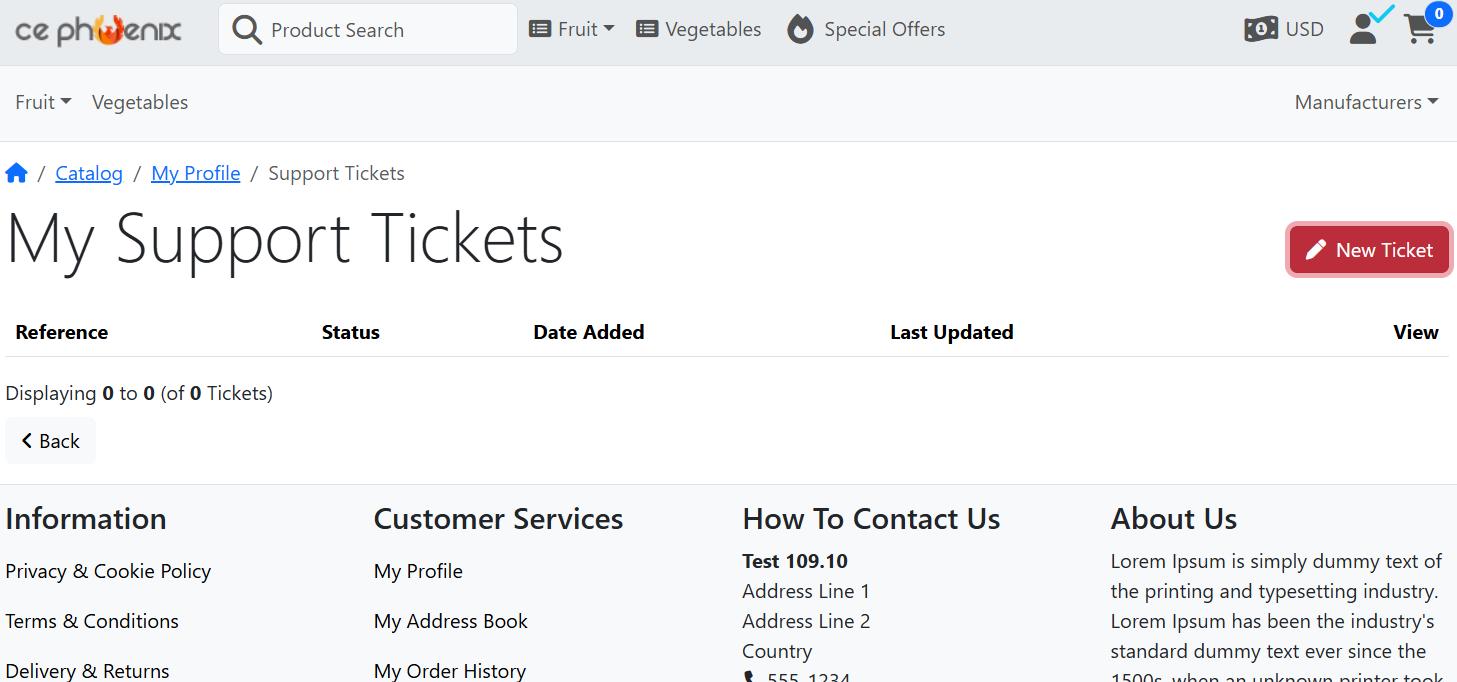
Task: Open the shopping cart icon
Action: [1421, 30]
